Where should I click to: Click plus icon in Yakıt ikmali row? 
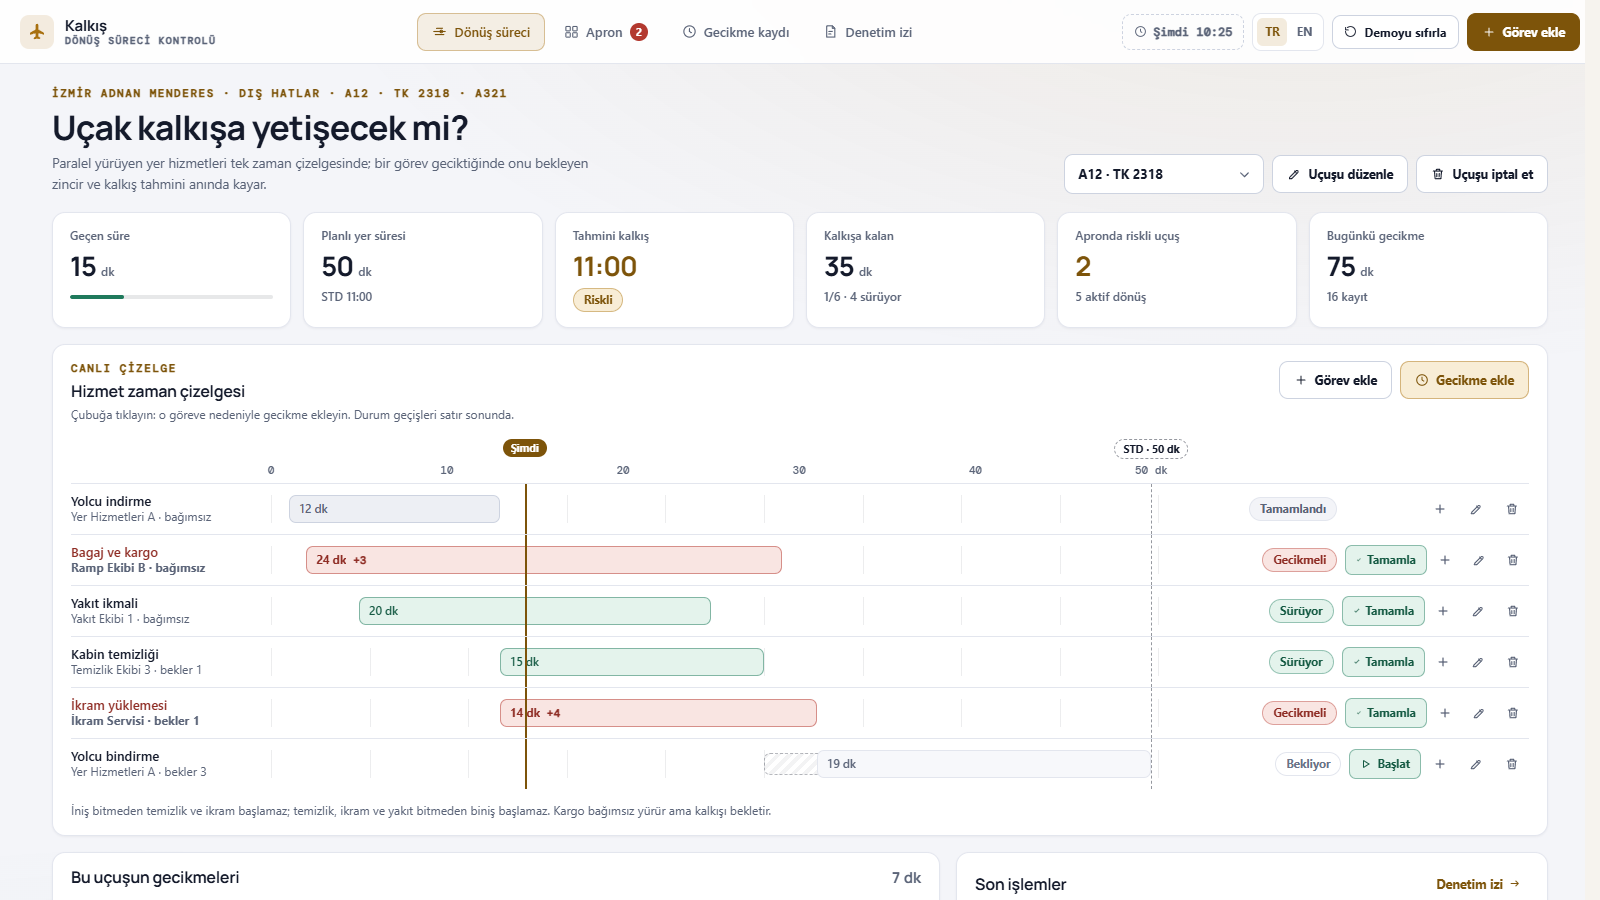(1443, 611)
